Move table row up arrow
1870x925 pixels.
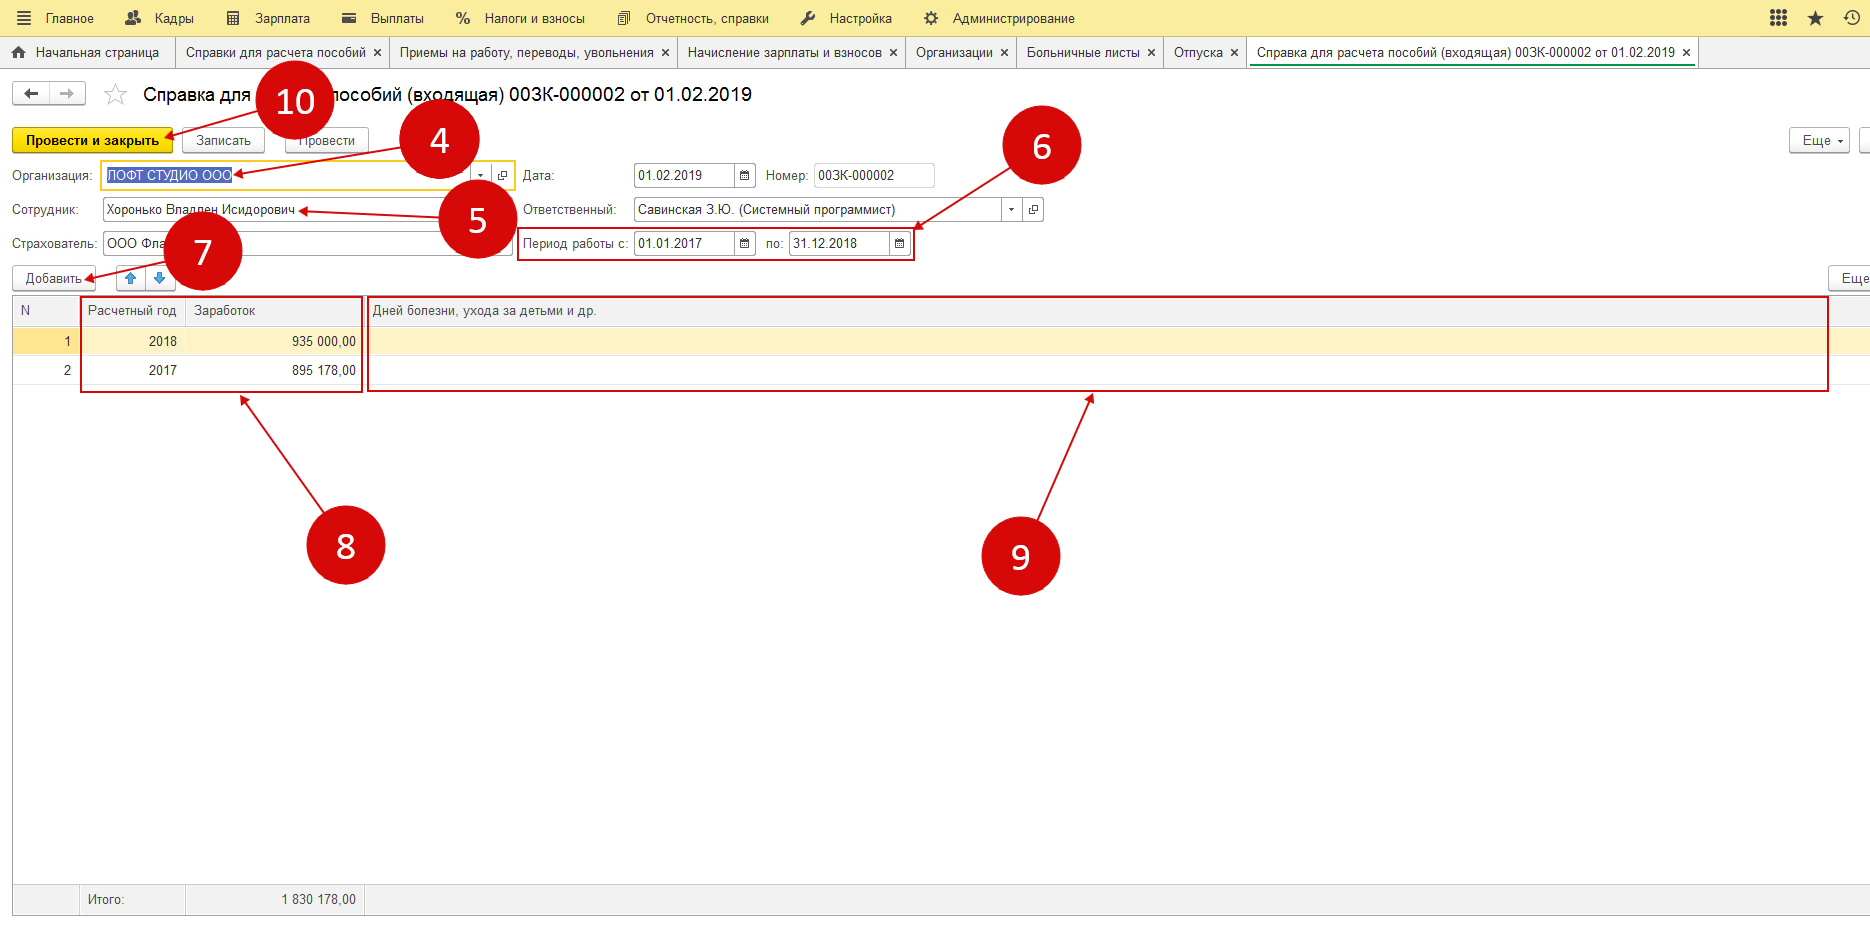tap(130, 279)
